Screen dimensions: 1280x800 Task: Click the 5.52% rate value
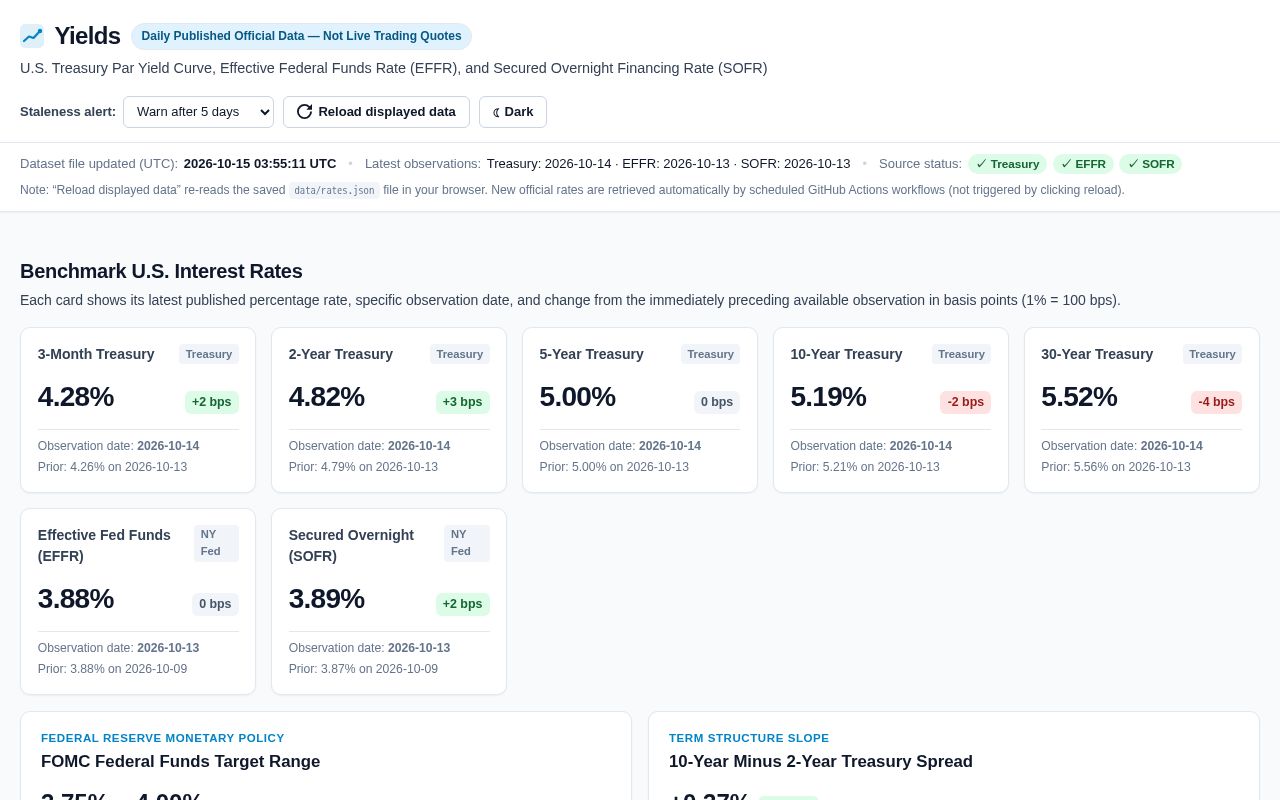(x=1079, y=397)
